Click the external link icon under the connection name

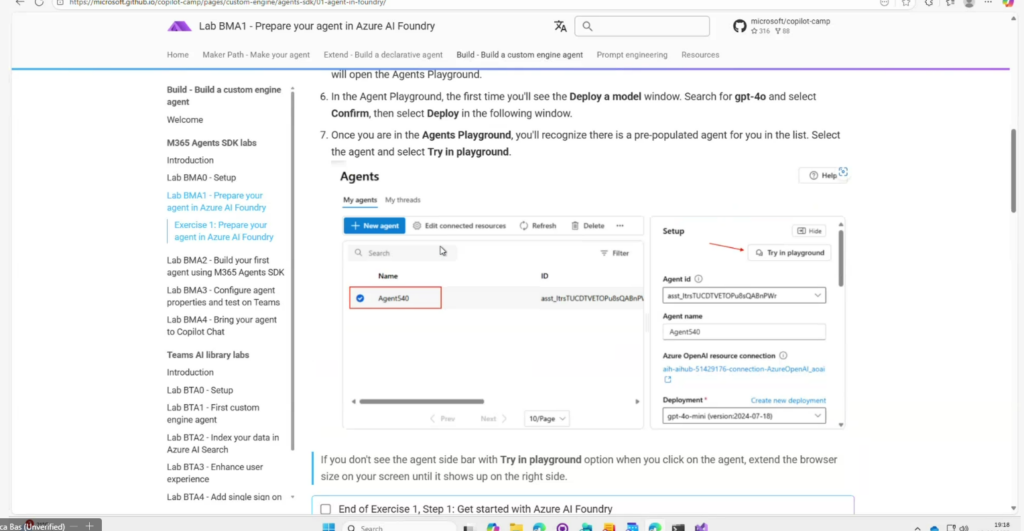coord(667,379)
